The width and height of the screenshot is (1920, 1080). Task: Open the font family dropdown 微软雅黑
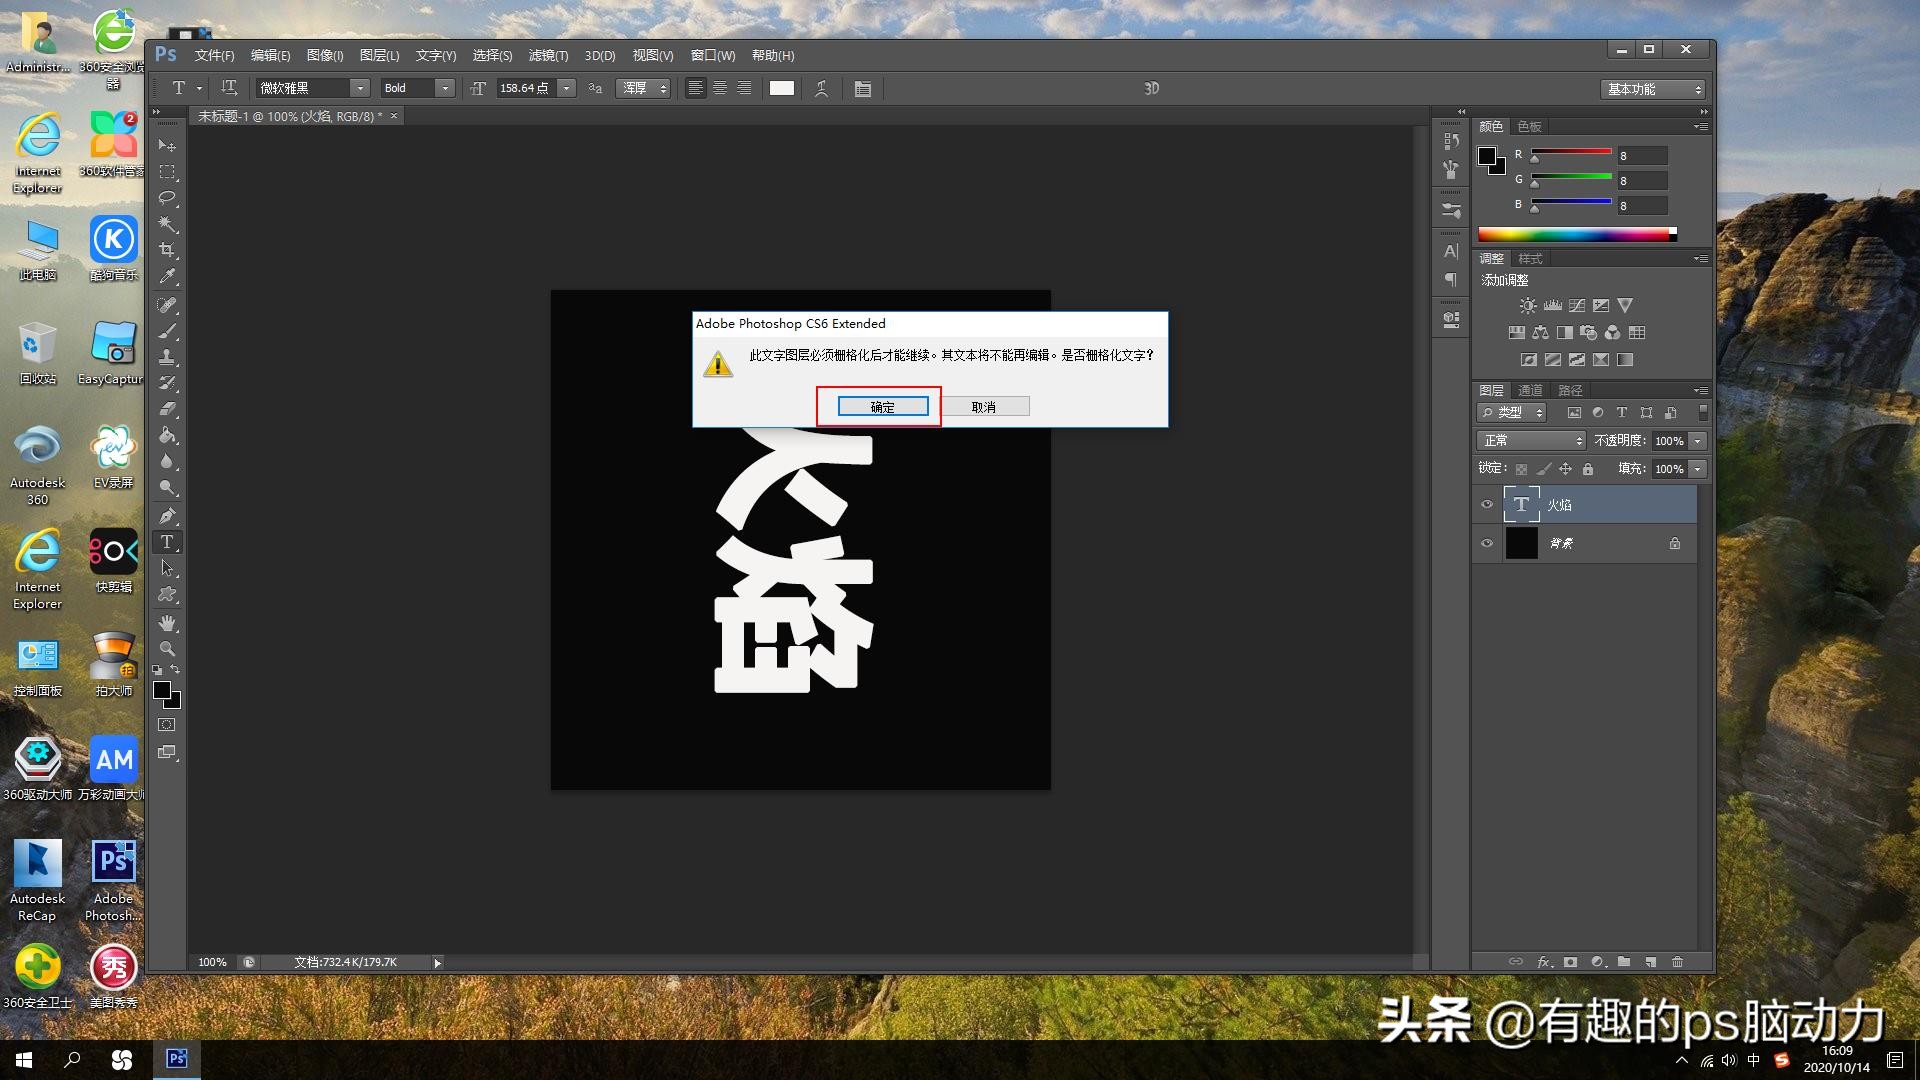(x=361, y=88)
